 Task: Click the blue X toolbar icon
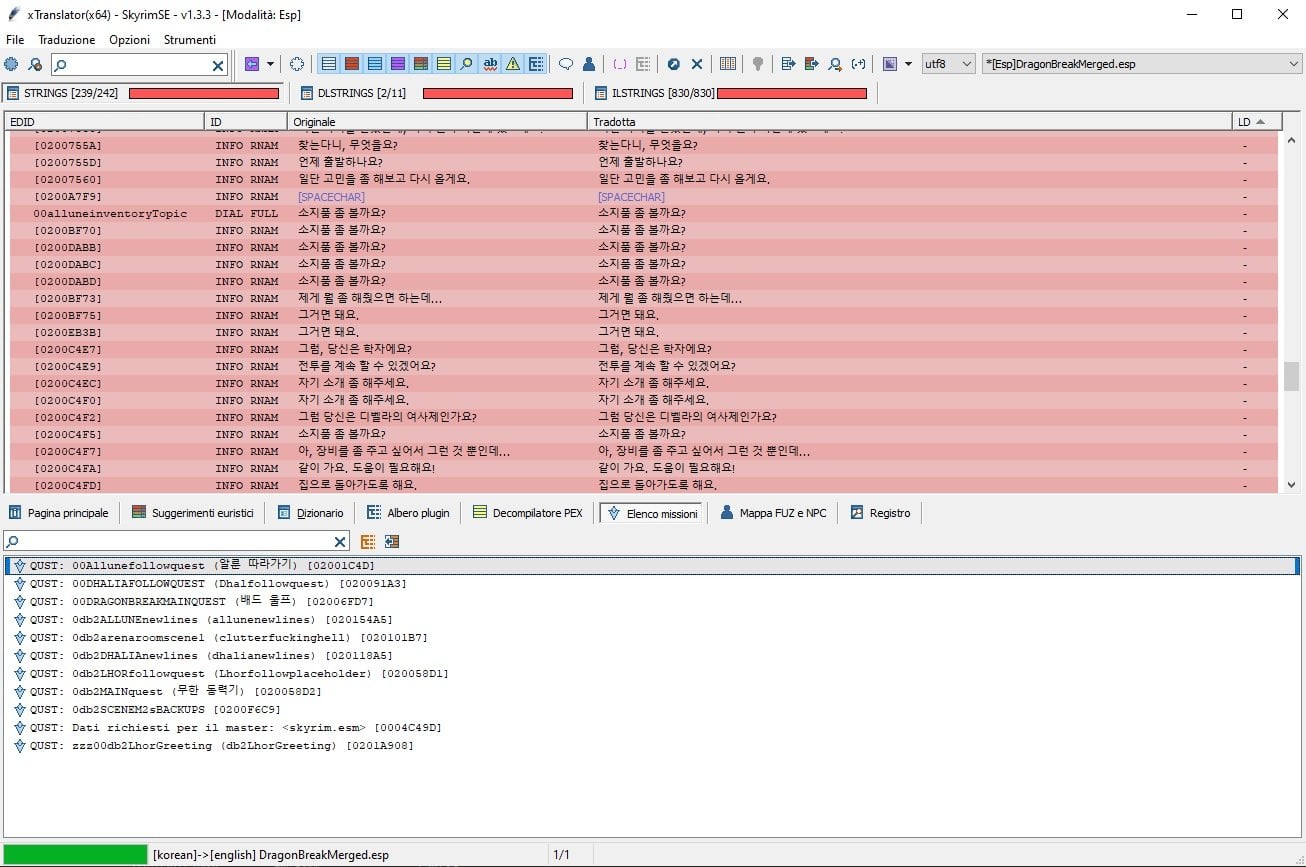click(x=697, y=64)
